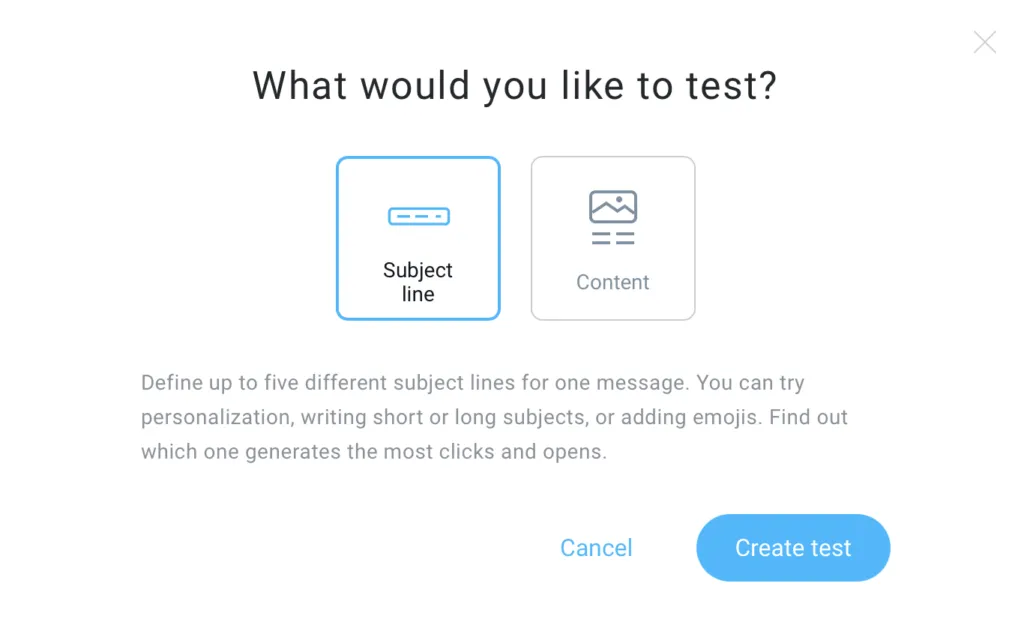1024x640 pixels.
Task: Click the icon inside the highlighted card
Action: point(418,215)
